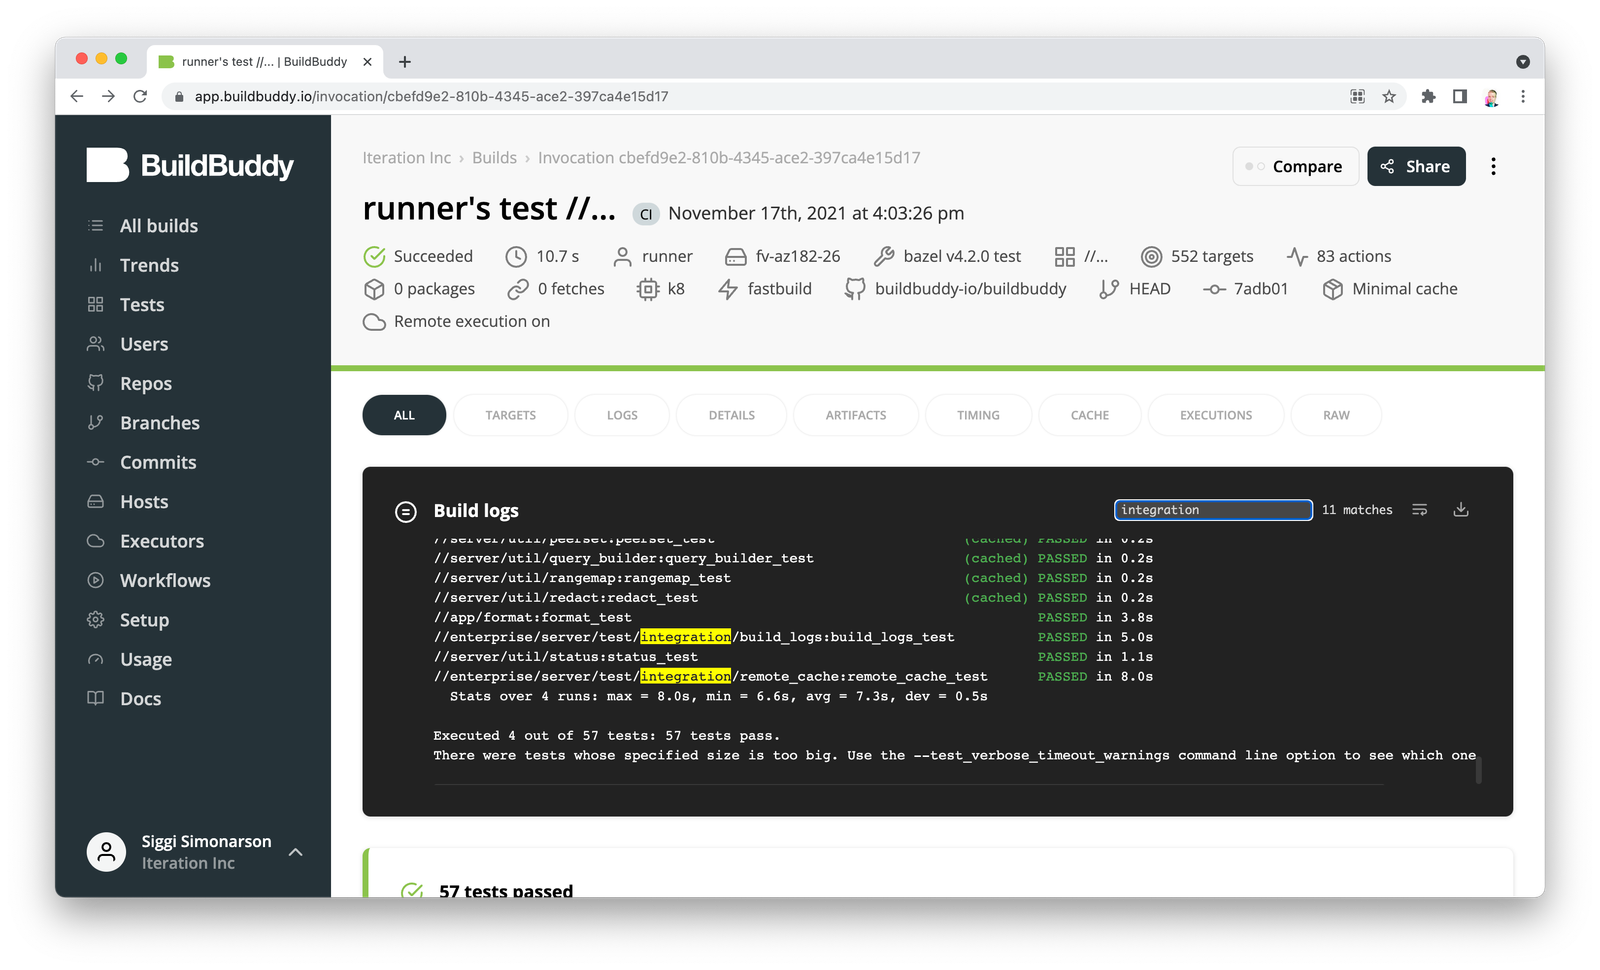Click the 10.7 s duration clock icon

coord(516,257)
